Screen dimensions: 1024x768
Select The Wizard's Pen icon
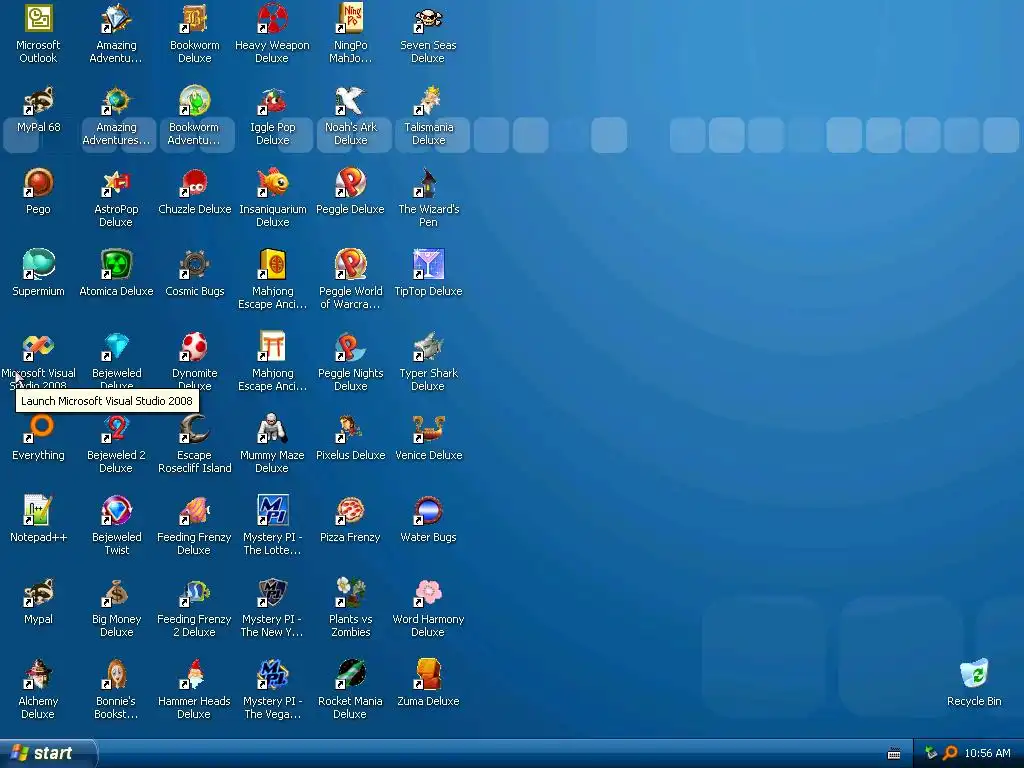point(428,183)
